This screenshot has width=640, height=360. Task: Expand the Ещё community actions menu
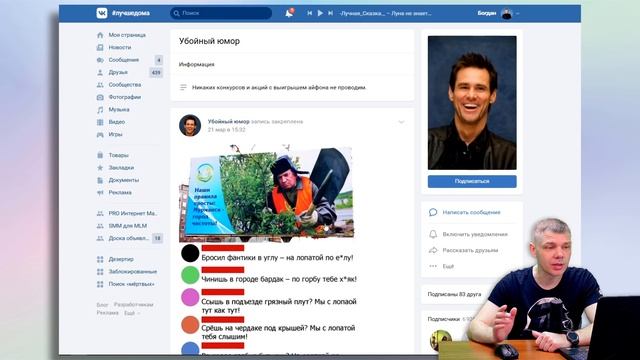coord(448,266)
